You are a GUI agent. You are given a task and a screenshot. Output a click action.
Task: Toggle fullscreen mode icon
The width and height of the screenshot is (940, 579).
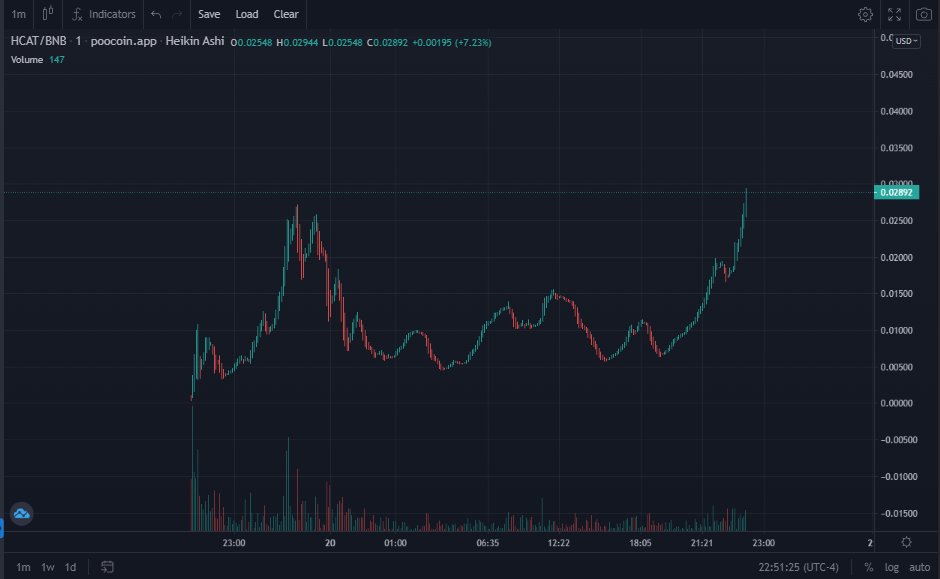pyautogui.click(x=894, y=14)
